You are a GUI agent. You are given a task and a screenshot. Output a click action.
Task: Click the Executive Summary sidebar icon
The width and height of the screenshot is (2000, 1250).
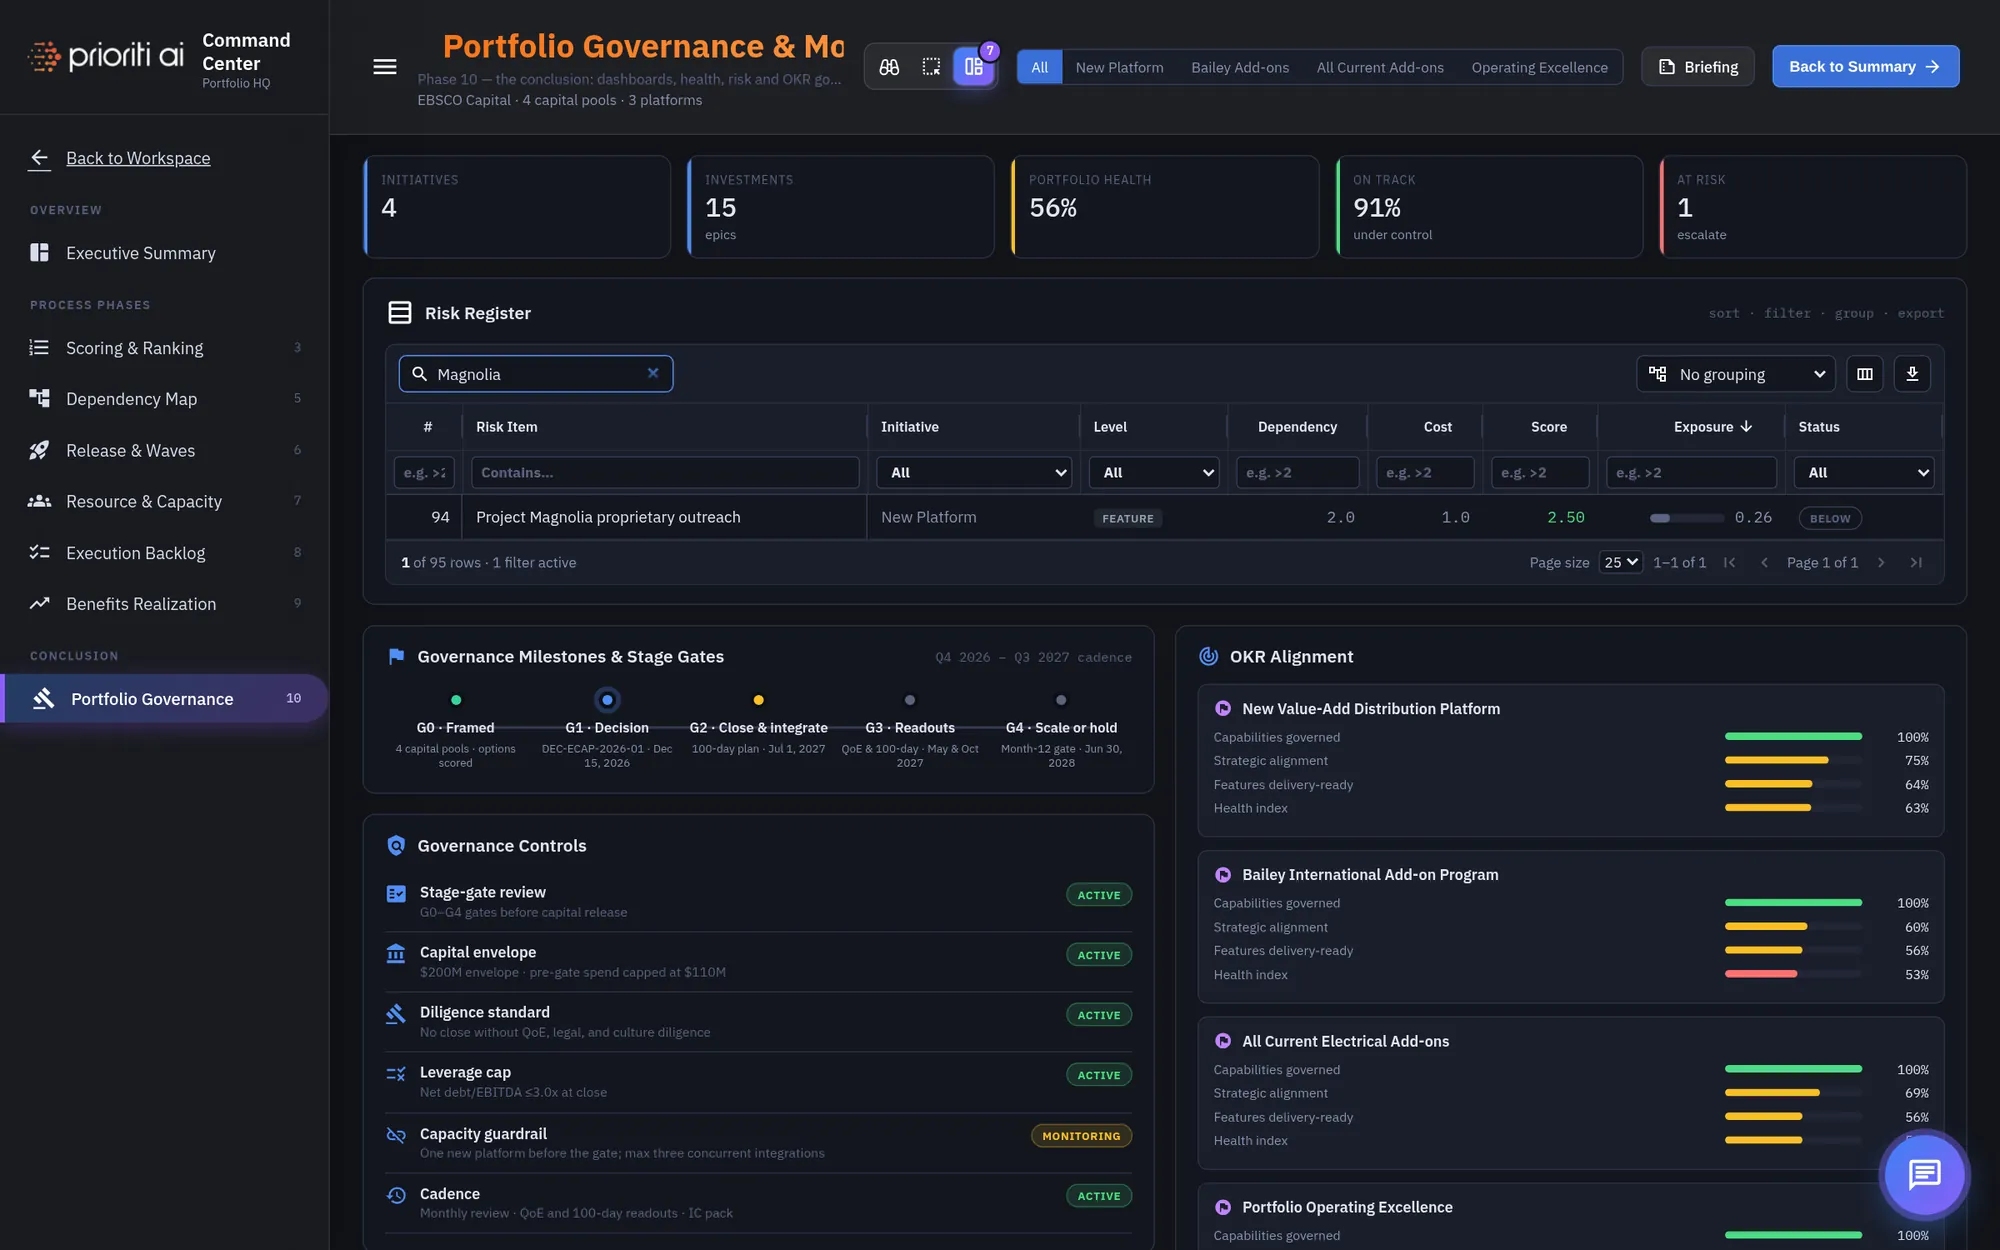[39, 253]
